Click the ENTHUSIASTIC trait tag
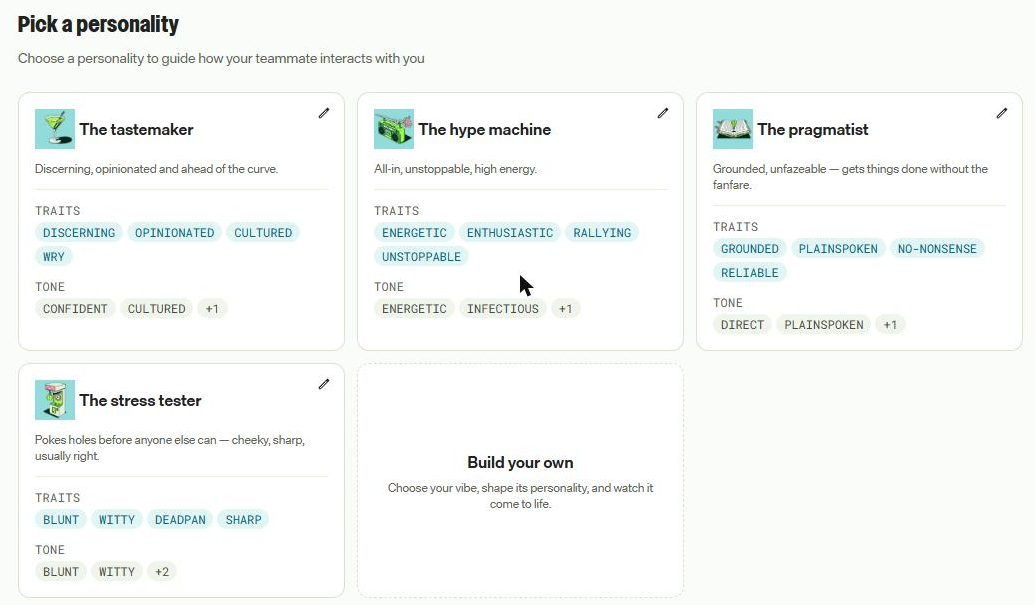 [510, 233]
